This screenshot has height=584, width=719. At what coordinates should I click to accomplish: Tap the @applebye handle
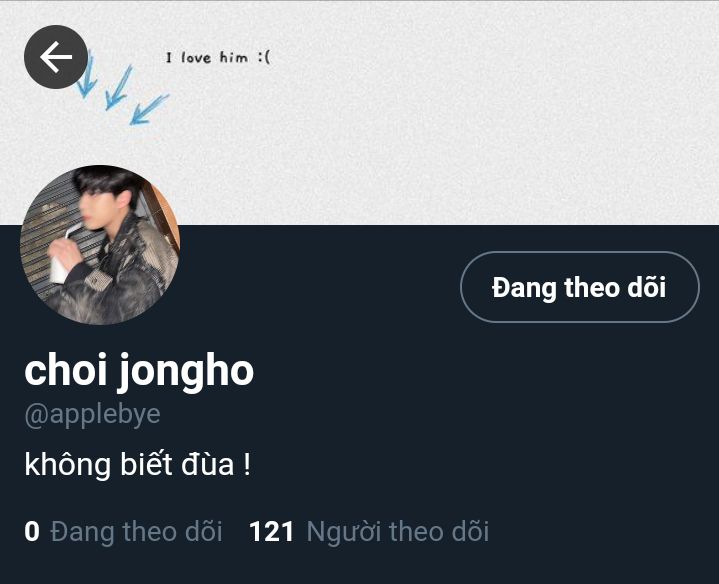pos(93,415)
